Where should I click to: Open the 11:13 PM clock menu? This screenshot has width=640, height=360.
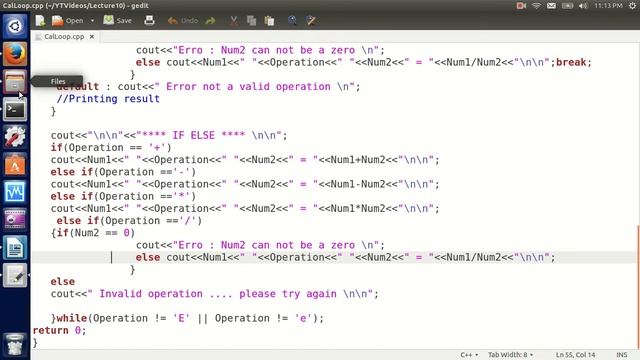point(609,6)
